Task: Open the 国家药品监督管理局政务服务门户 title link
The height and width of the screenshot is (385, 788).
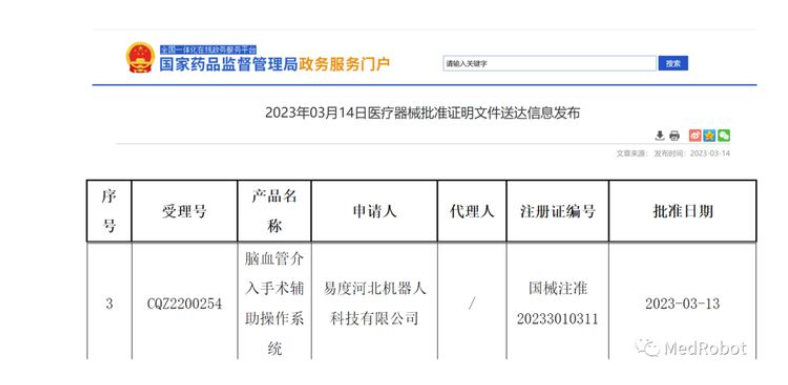Action: coord(274,64)
